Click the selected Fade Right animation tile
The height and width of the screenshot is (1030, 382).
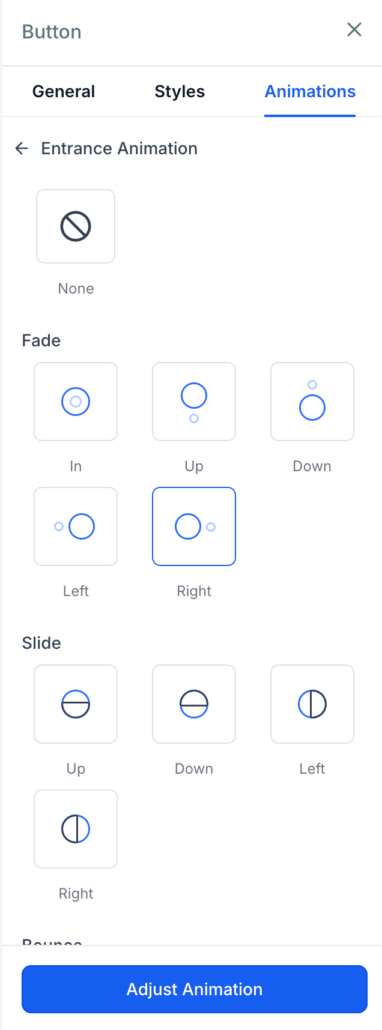click(194, 526)
